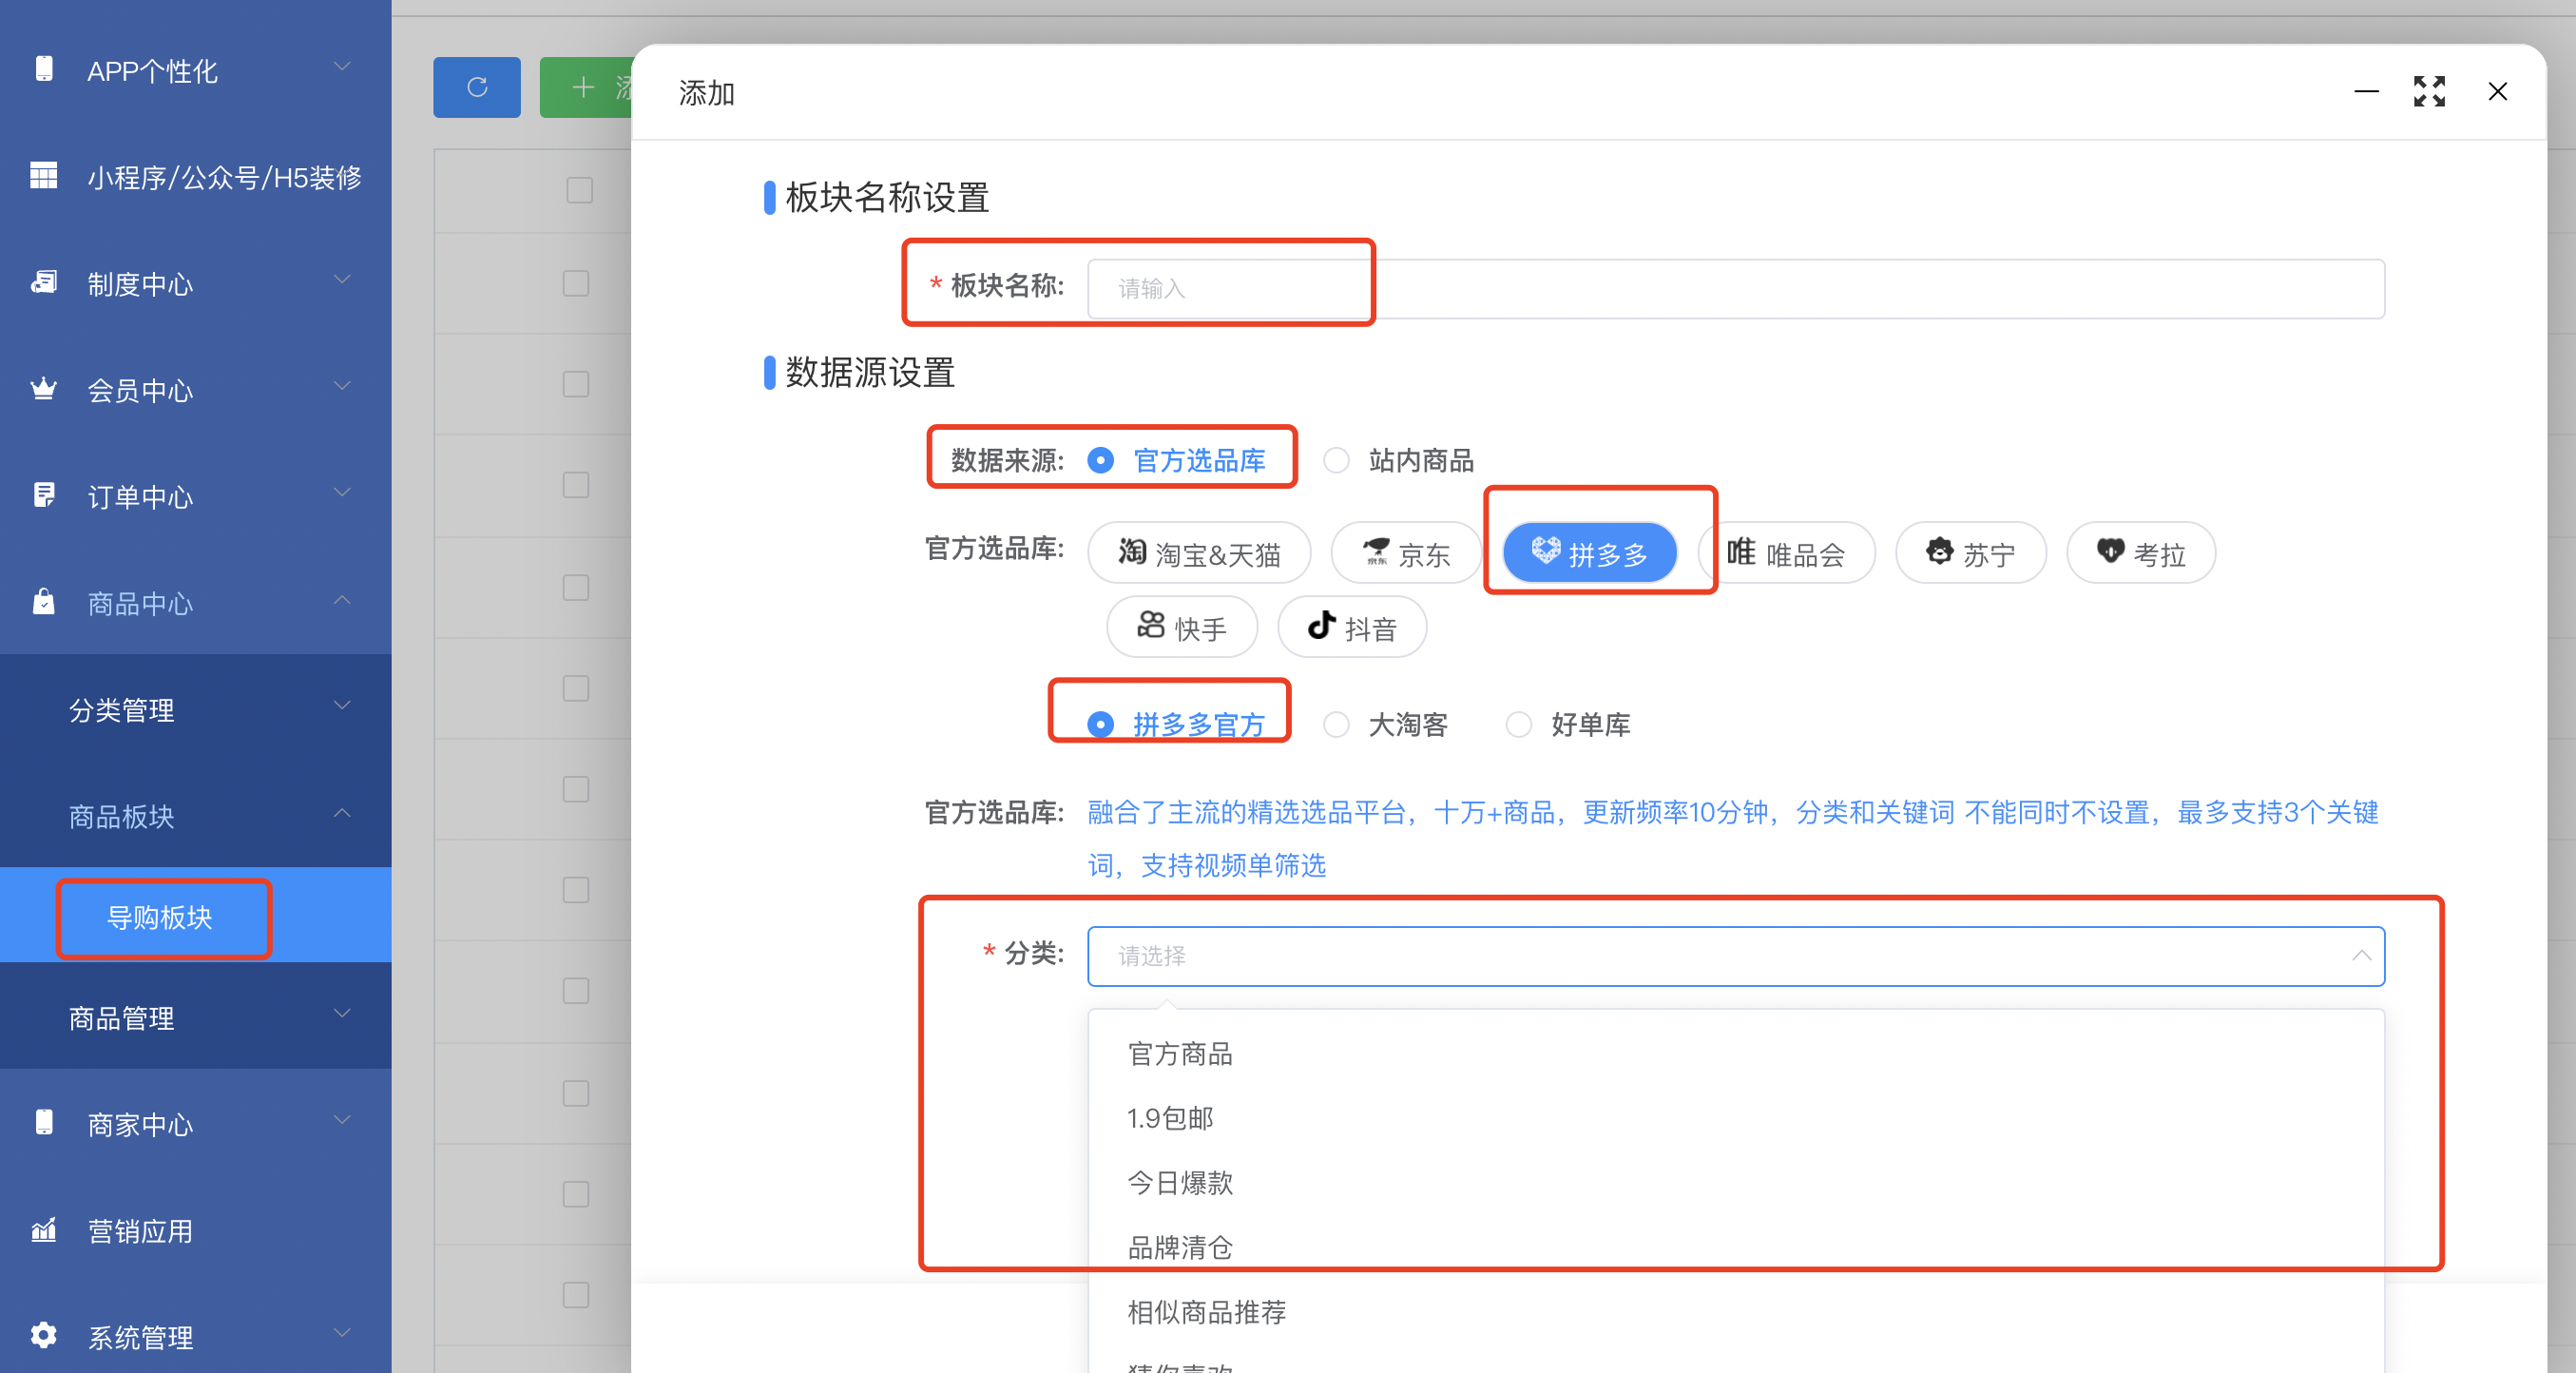The height and width of the screenshot is (1373, 2576).
Task: Choose the 拼多多 source library
Action: (x=1590, y=553)
